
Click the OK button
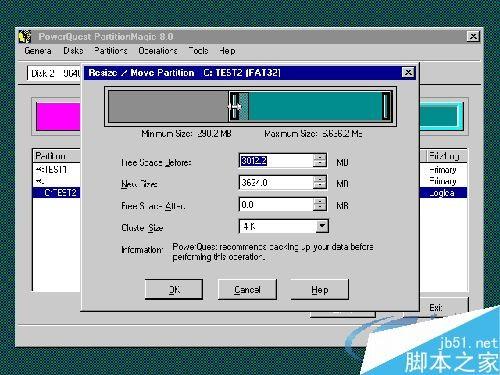174,289
